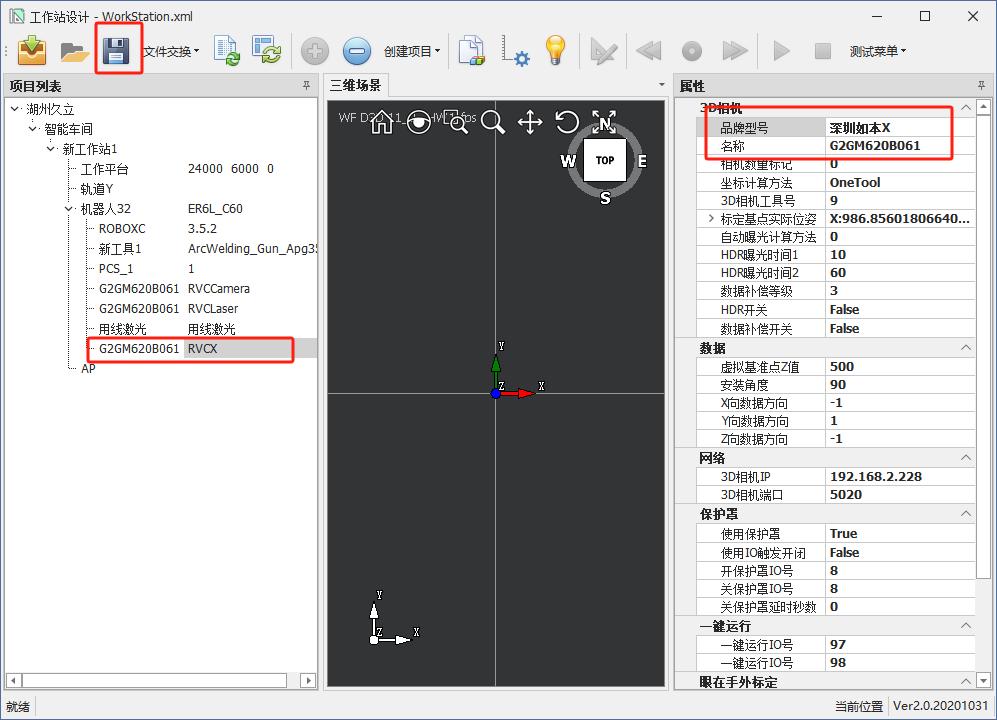Click the TOP face of view cube

click(604, 160)
